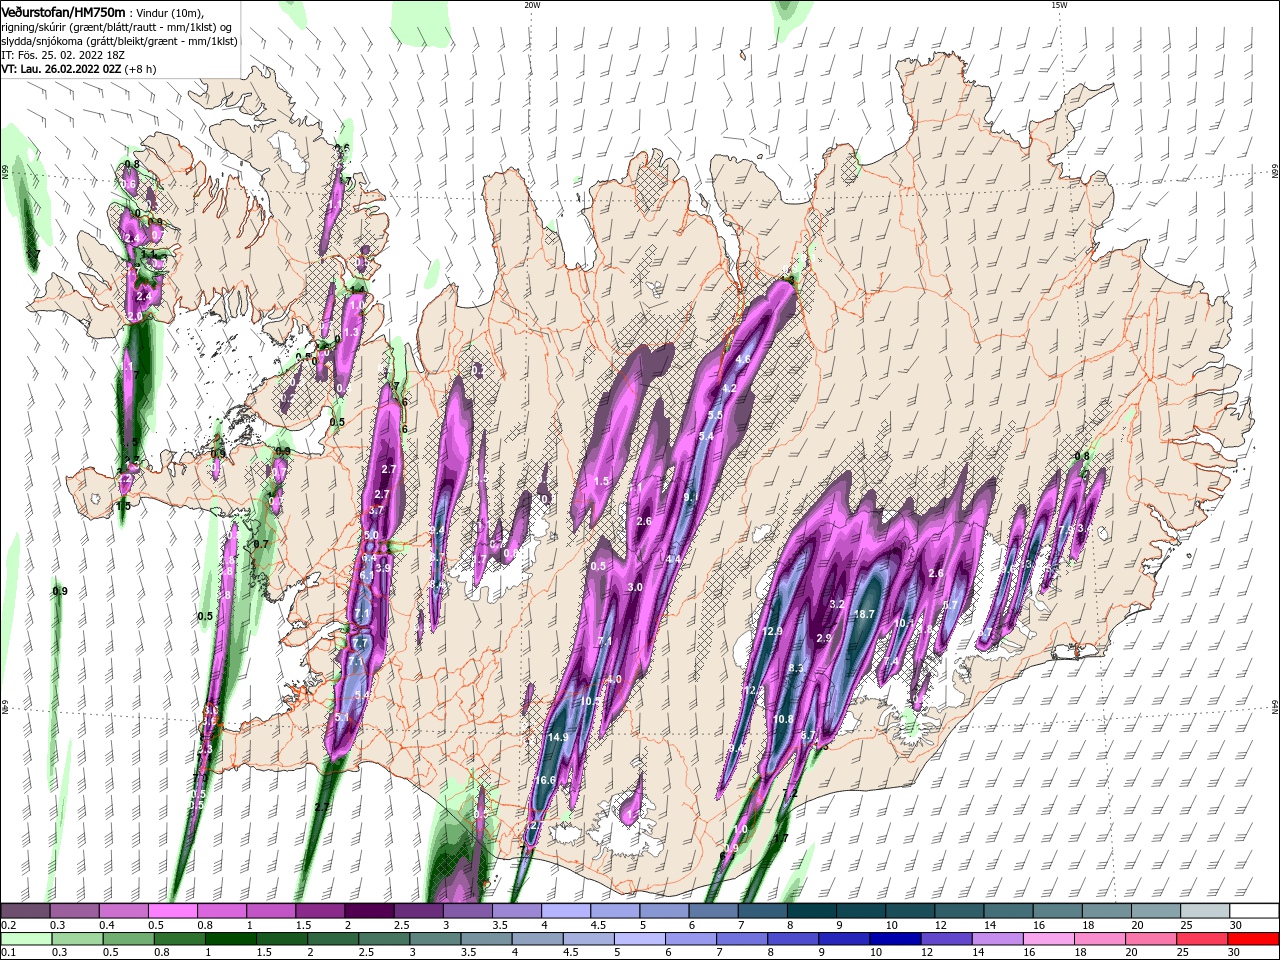Image resolution: width=1280 pixels, height=960 pixels.
Task: Click the '16.6' precipitation value on the map
Action: coord(545,780)
